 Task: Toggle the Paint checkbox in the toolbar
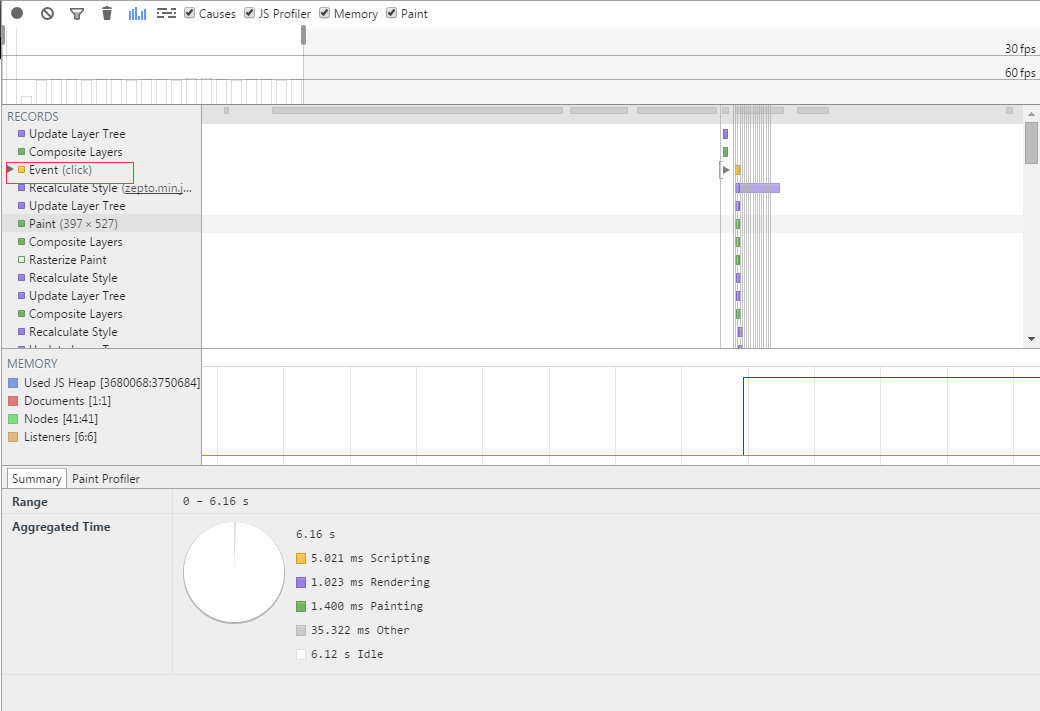click(x=392, y=14)
